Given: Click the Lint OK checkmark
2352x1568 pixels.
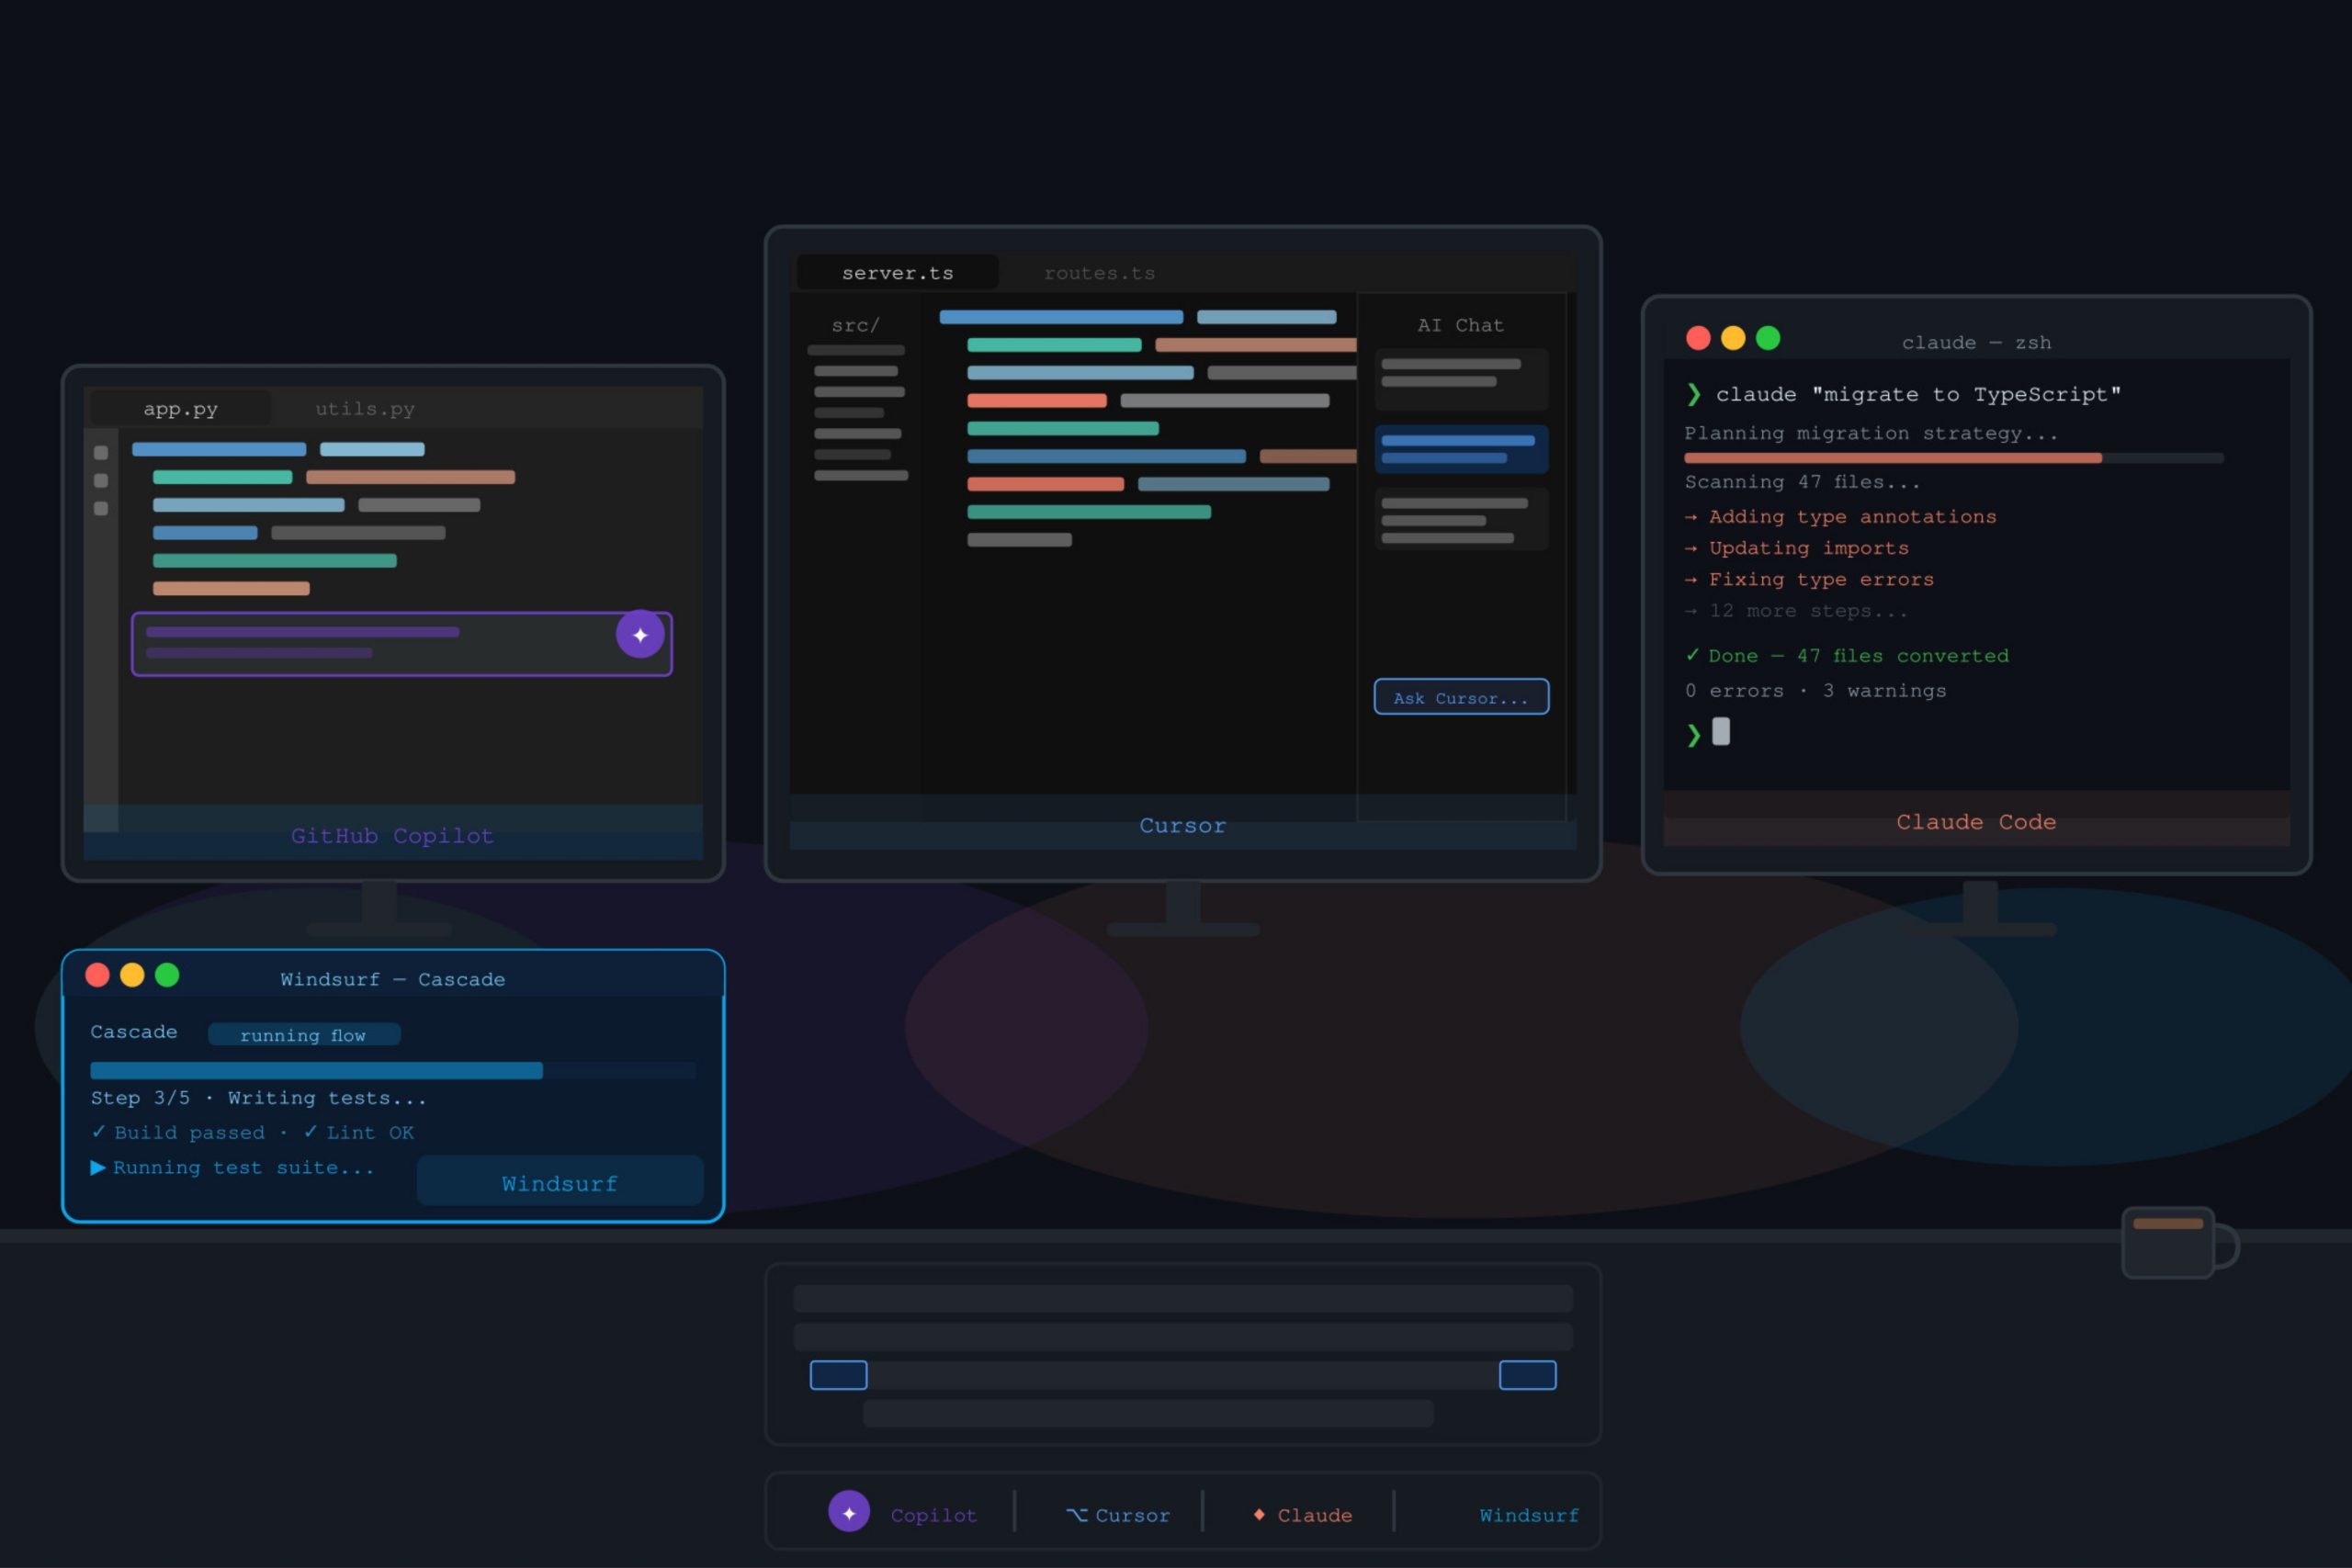Looking at the screenshot, I should pos(310,1131).
